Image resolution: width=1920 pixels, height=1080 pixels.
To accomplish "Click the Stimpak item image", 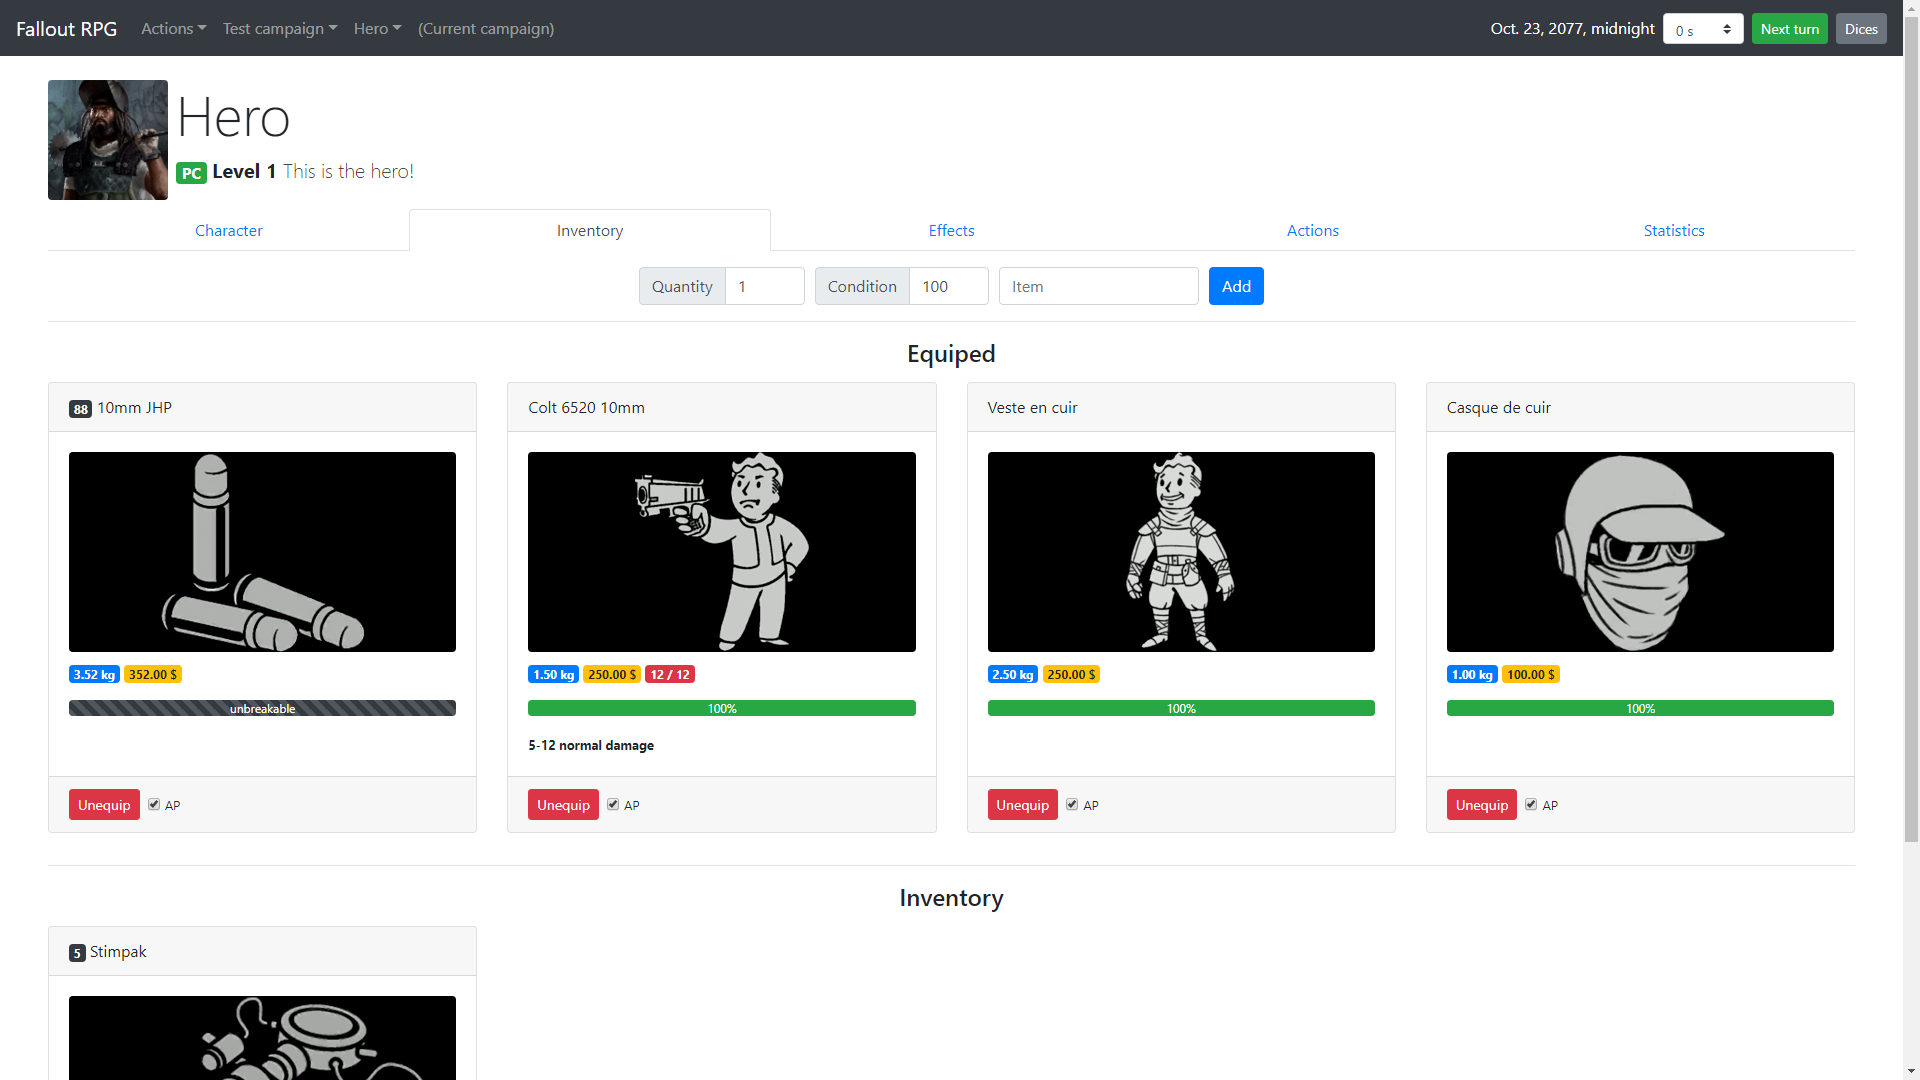I will (x=262, y=1037).
